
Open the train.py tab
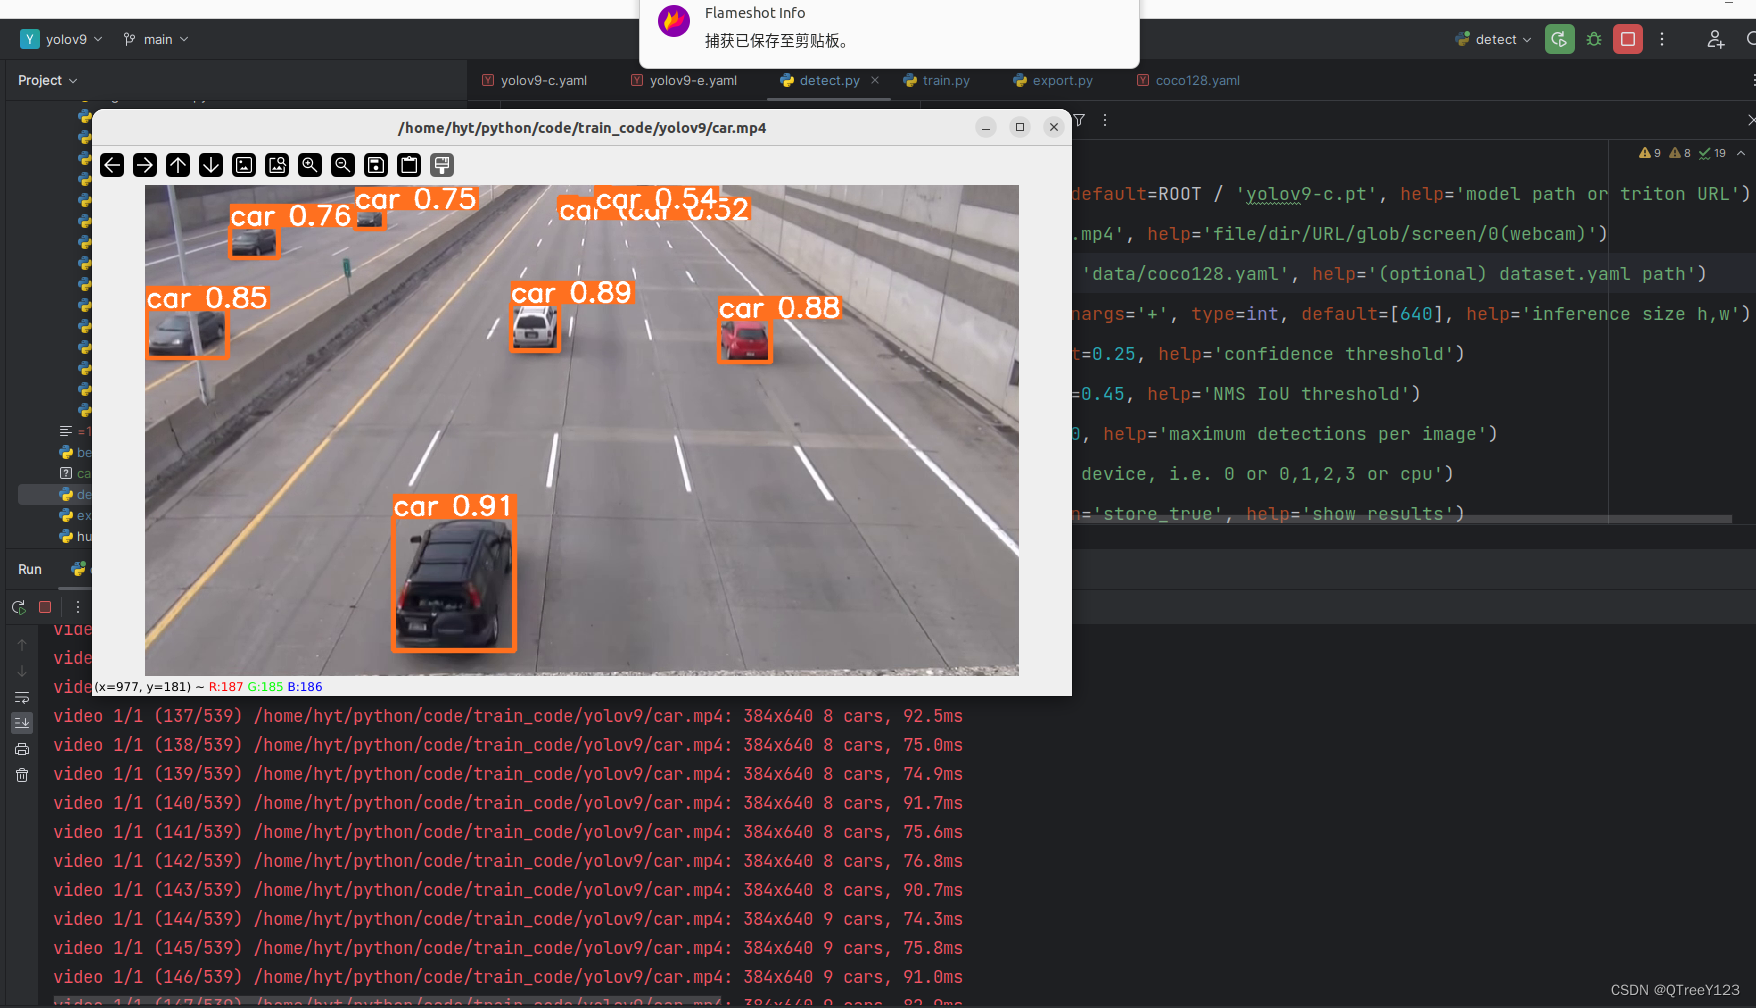pos(936,80)
